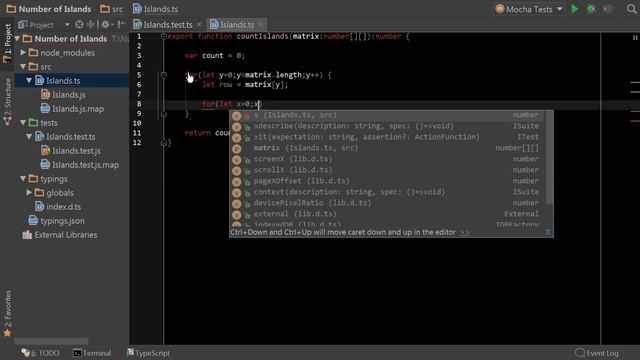640x360 pixels.
Task: Open the Terminal tool window
Action: [92, 353]
